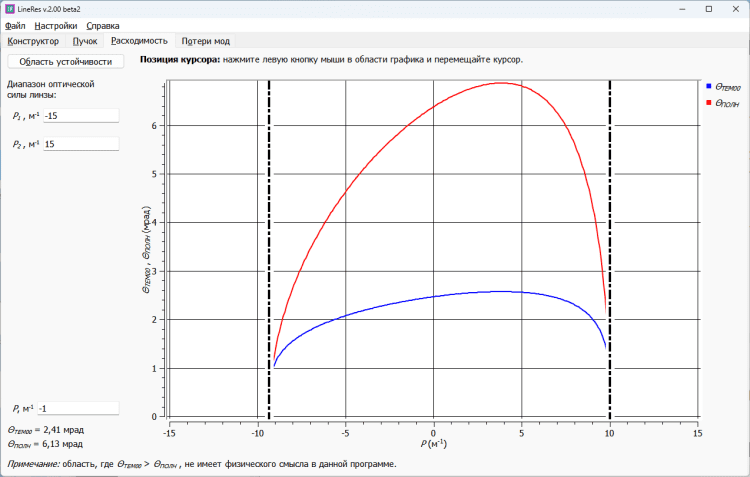Click the red θполн legend swatch
The image size is (750, 477).
coord(709,103)
